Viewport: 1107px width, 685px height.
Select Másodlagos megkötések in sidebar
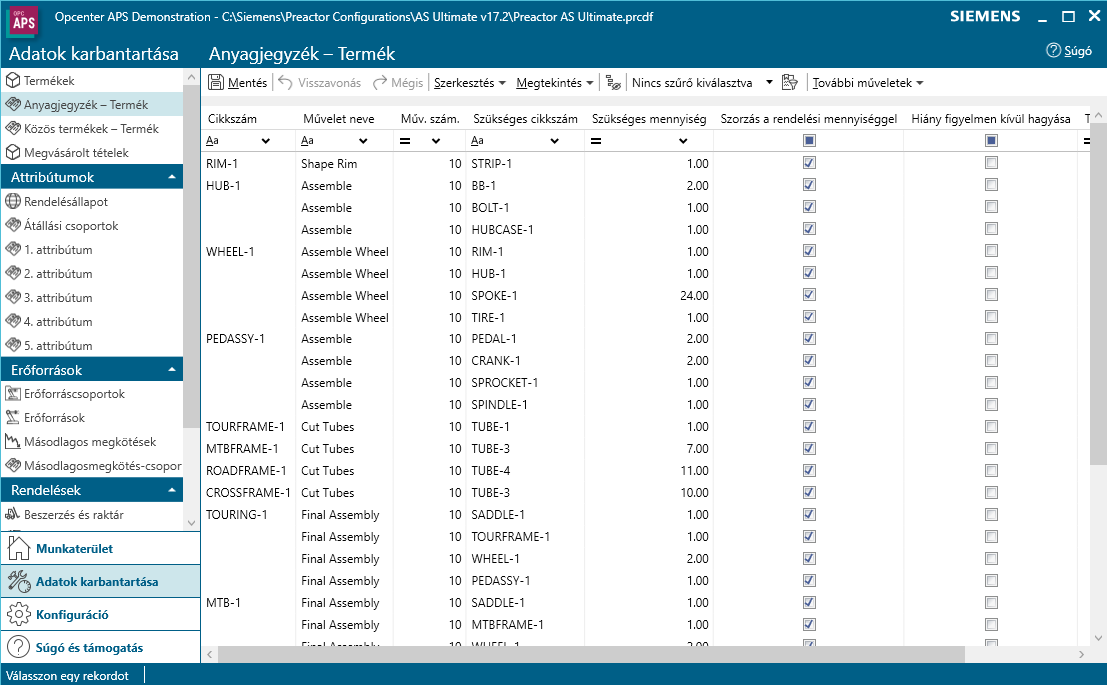(89, 442)
